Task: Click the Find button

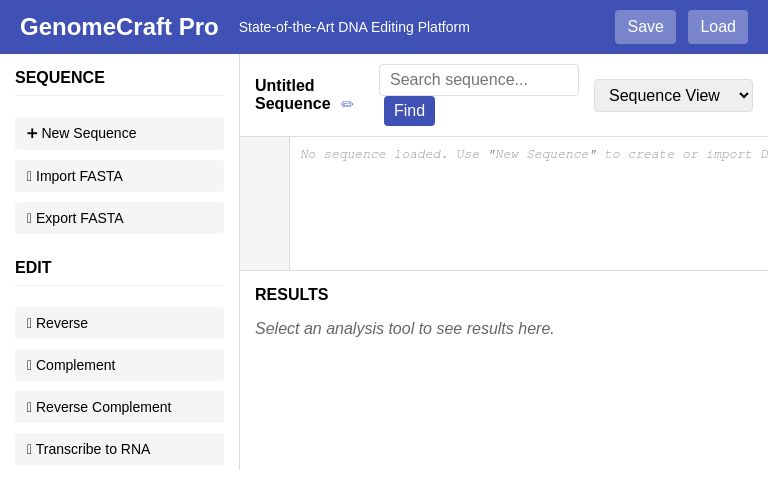Action: 409,111
